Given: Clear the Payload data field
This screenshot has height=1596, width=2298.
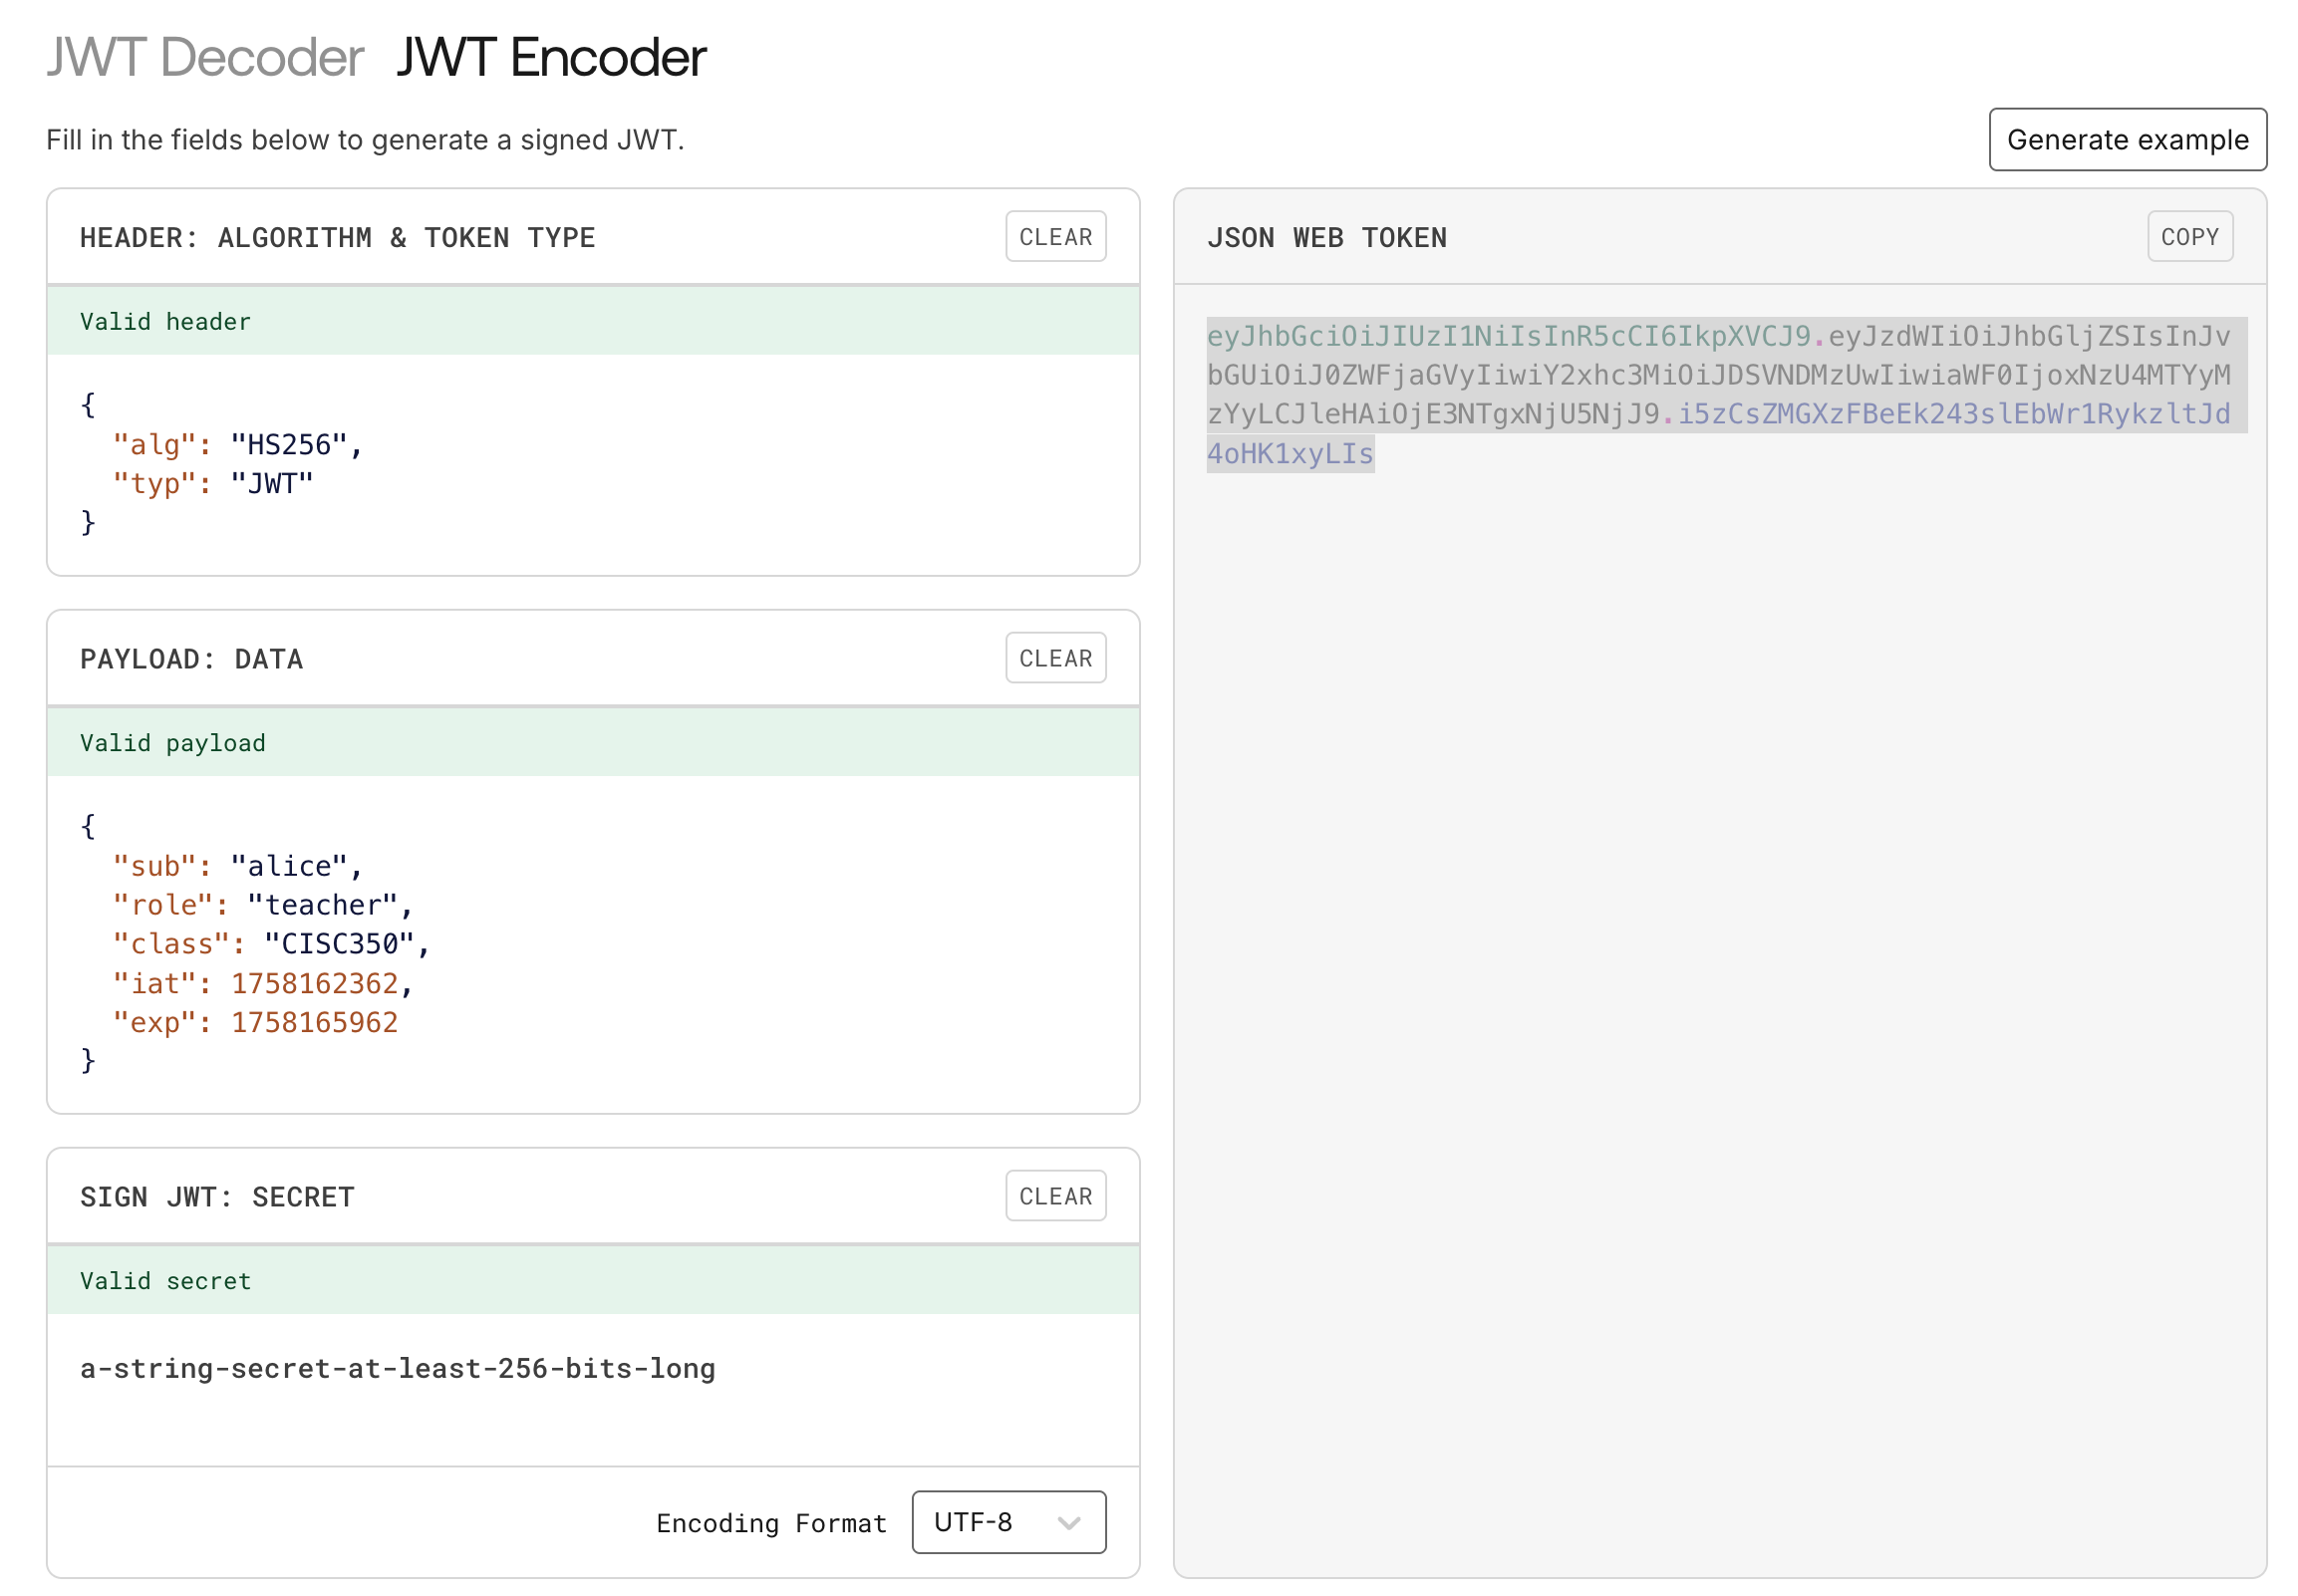Looking at the screenshot, I should pos(1055,657).
